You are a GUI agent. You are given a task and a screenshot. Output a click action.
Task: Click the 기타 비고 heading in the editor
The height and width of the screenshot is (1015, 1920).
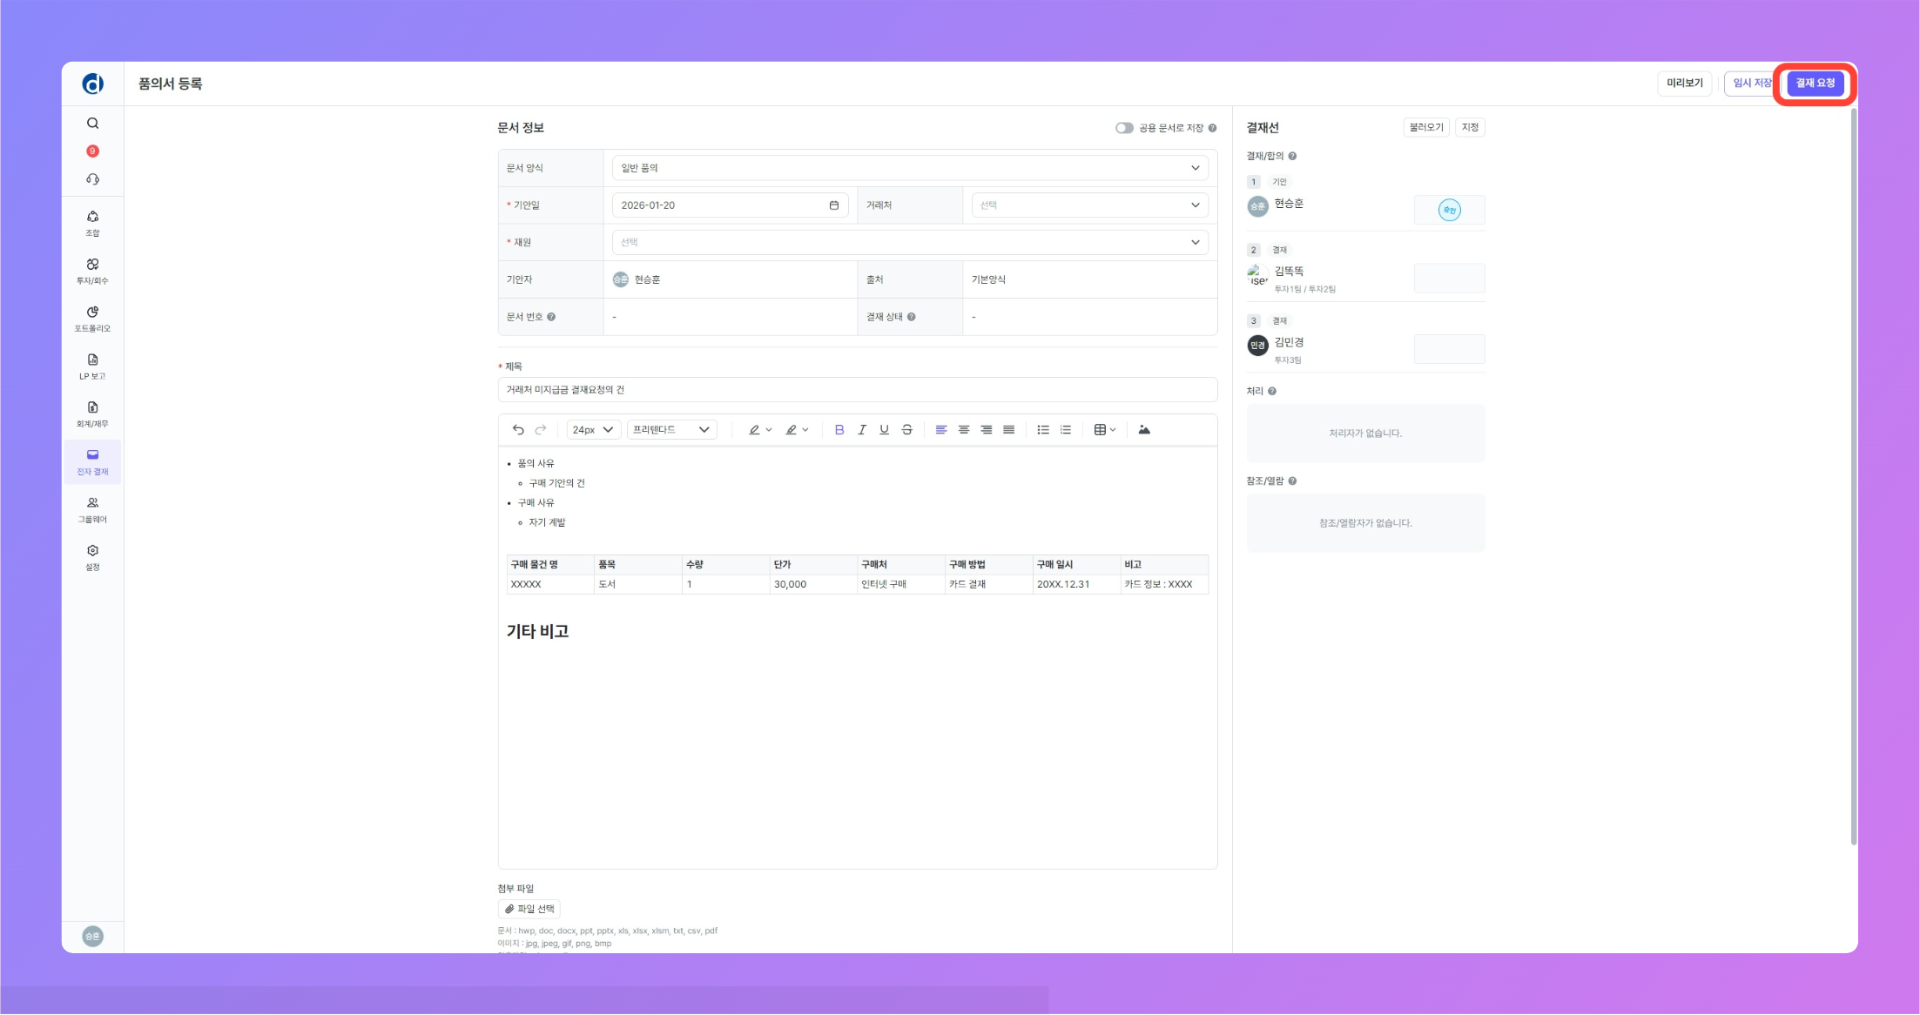tap(538, 632)
